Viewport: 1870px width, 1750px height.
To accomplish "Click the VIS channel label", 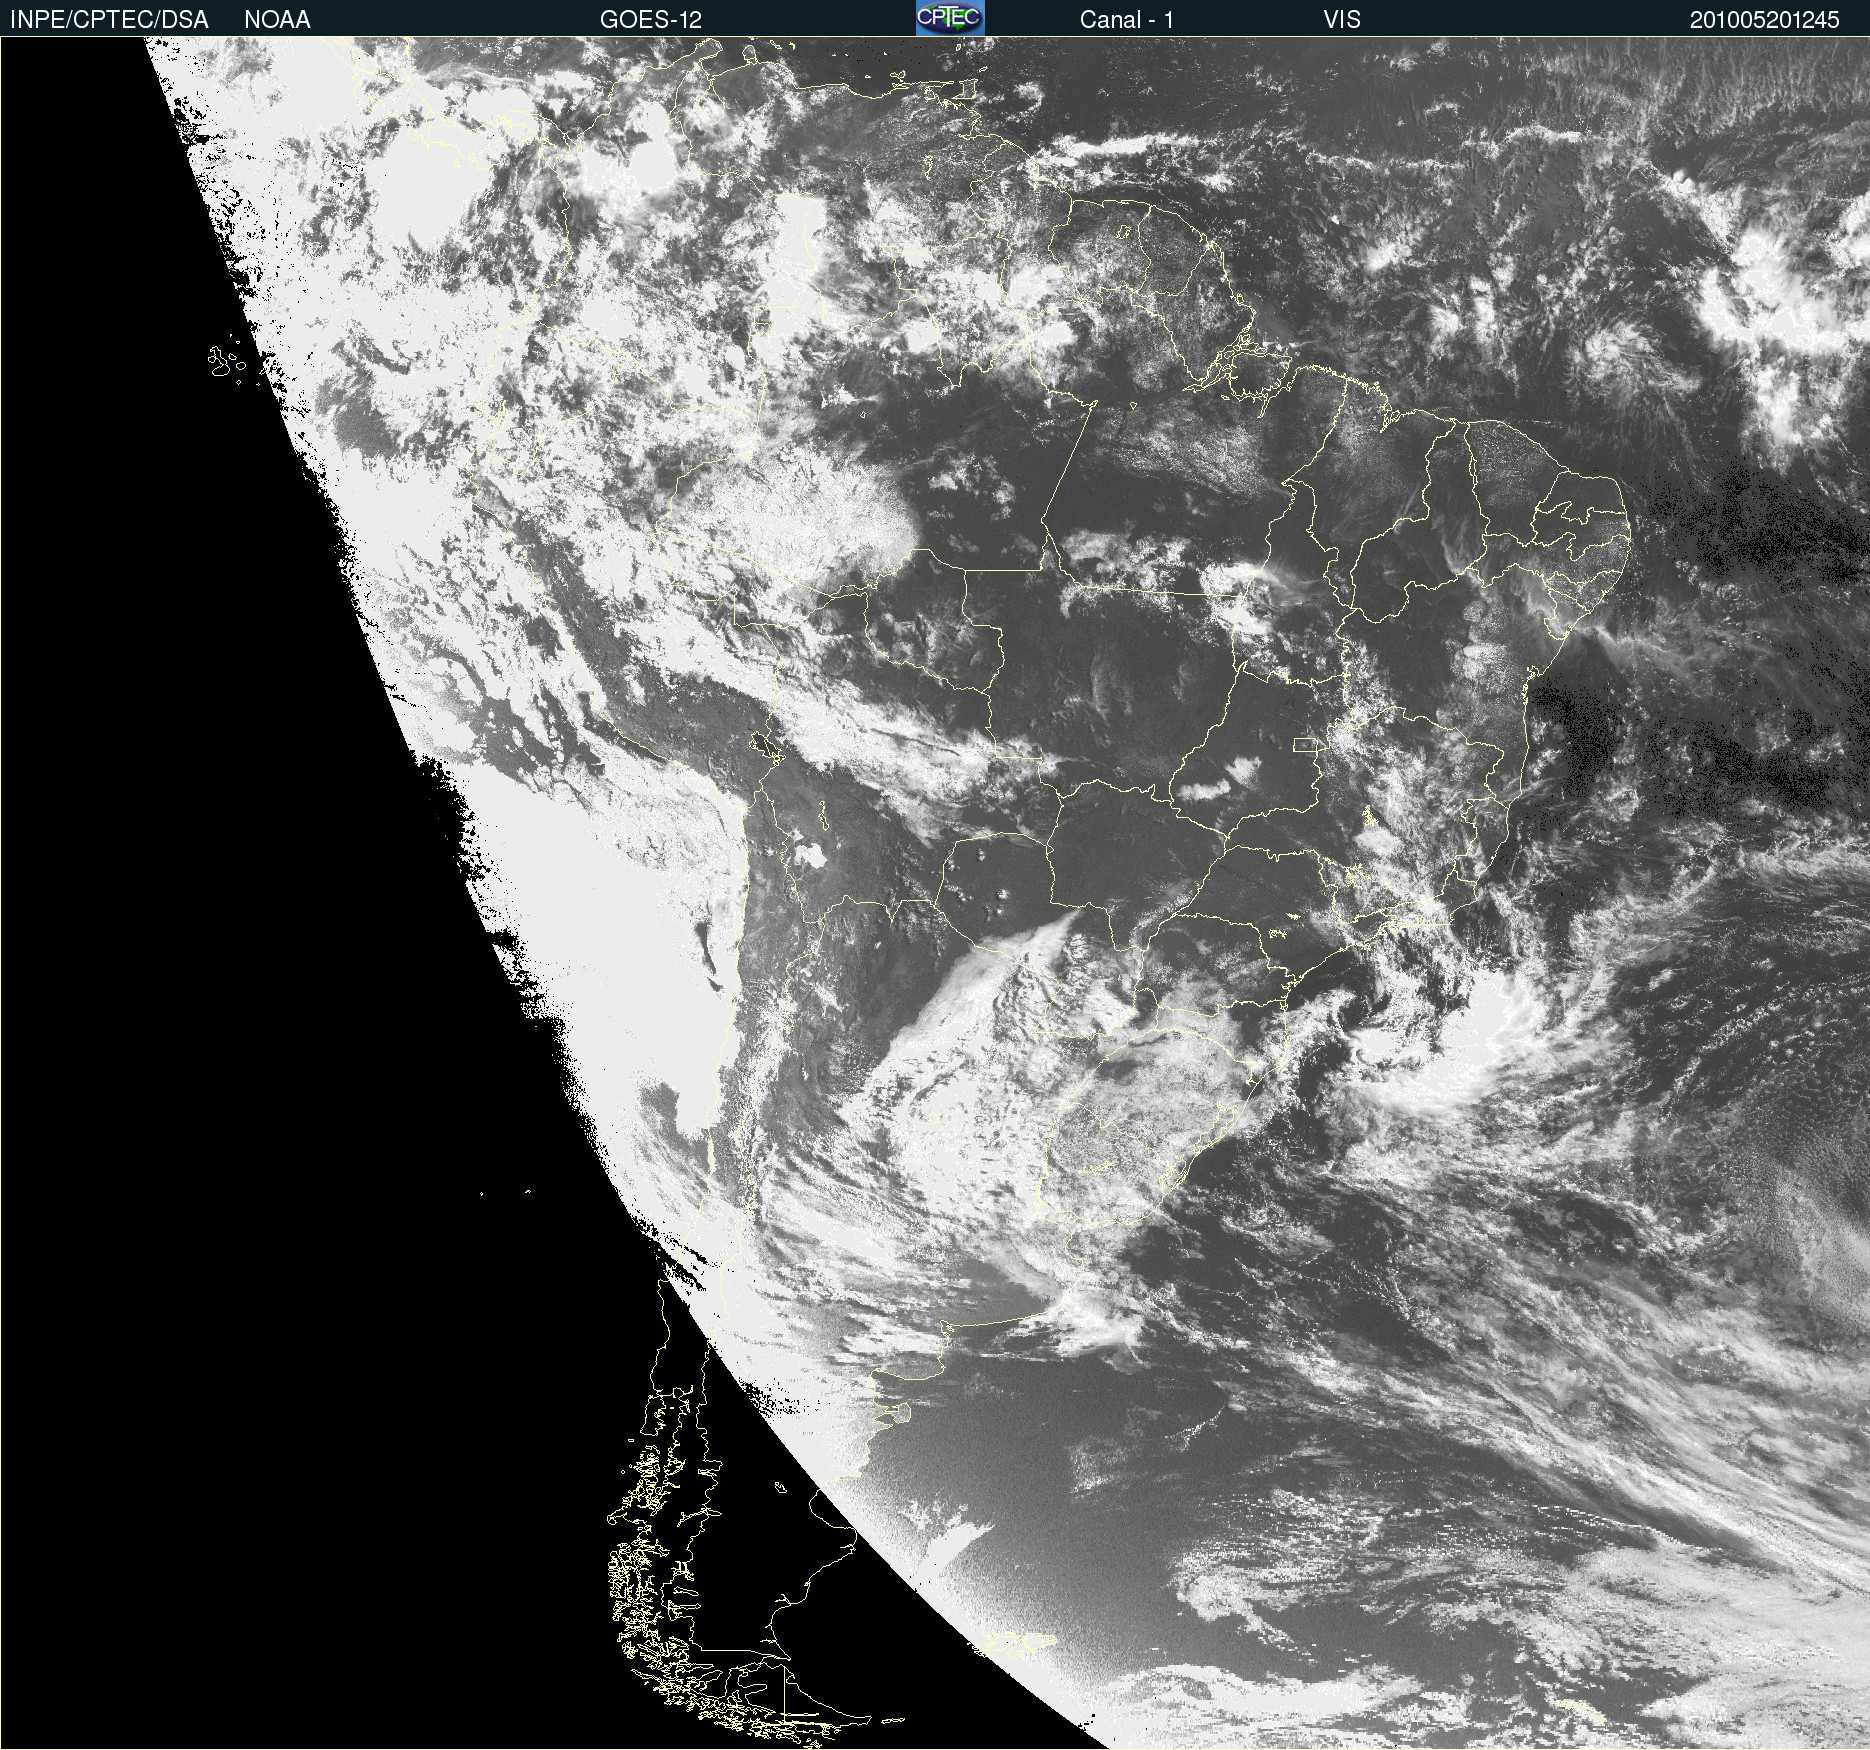I will 1341,20.
